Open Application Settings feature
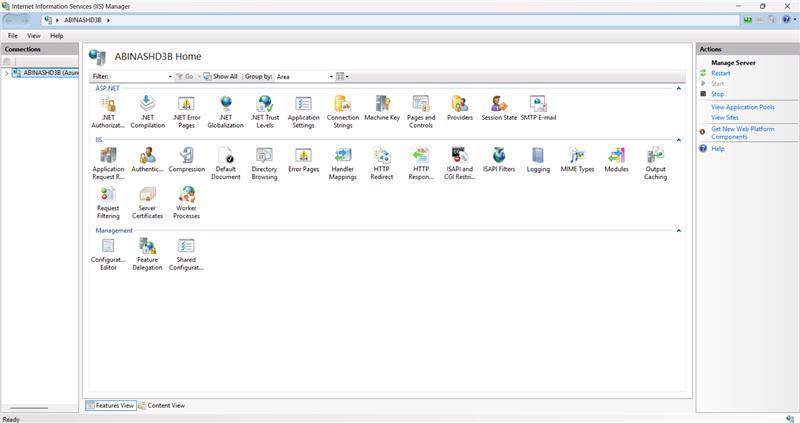 (x=304, y=111)
